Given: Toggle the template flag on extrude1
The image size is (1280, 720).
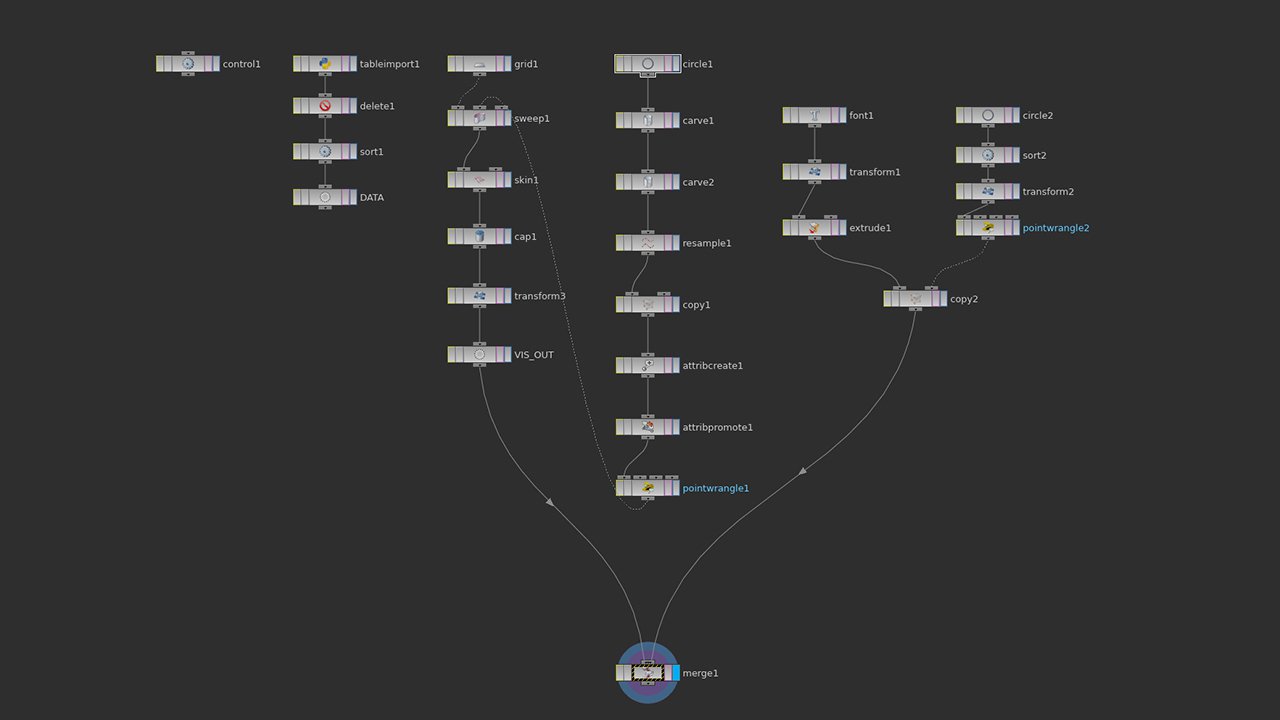Looking at the screenshot, I should (x=834, y=229).
